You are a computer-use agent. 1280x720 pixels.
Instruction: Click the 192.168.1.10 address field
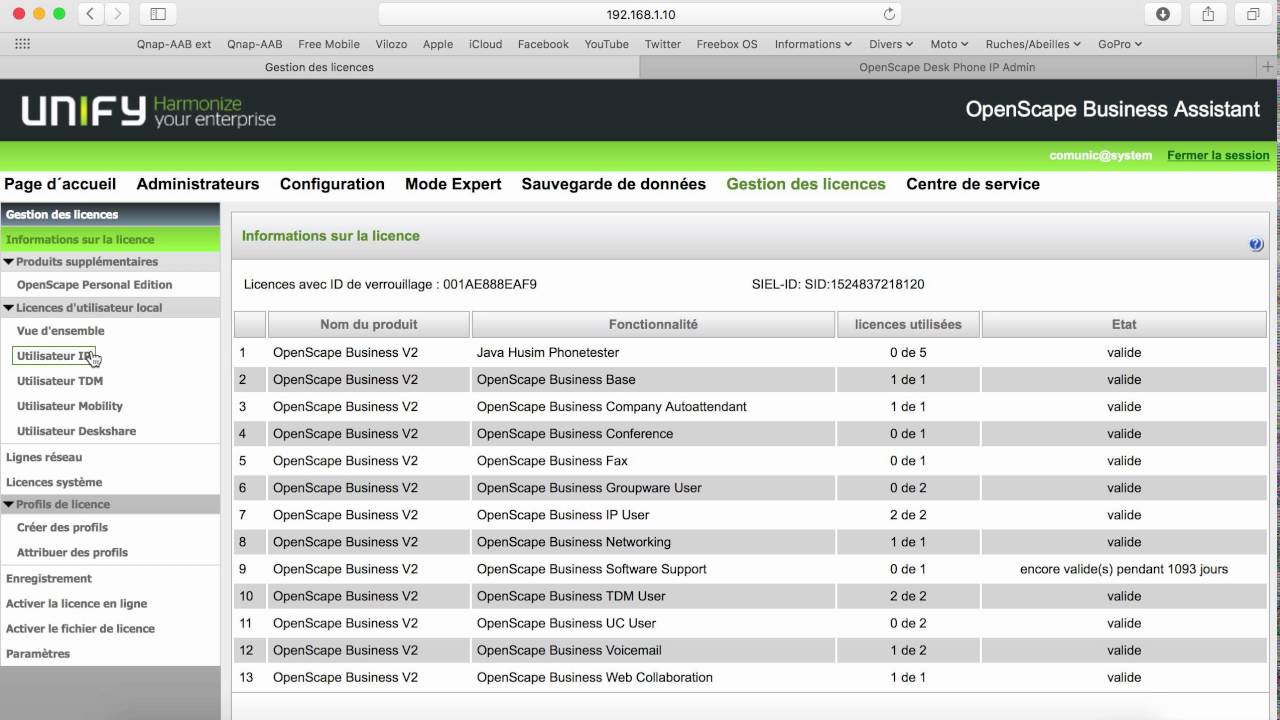pyautogui.click(x=640, y=14)
